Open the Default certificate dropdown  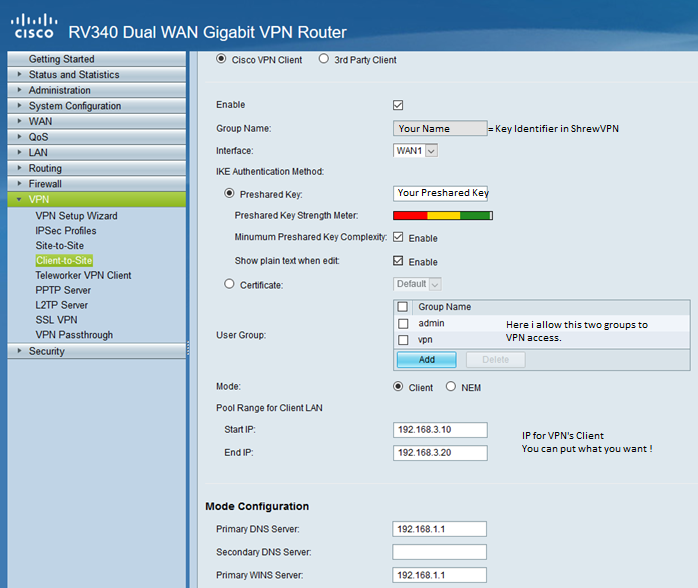click(x=418, y=284)
